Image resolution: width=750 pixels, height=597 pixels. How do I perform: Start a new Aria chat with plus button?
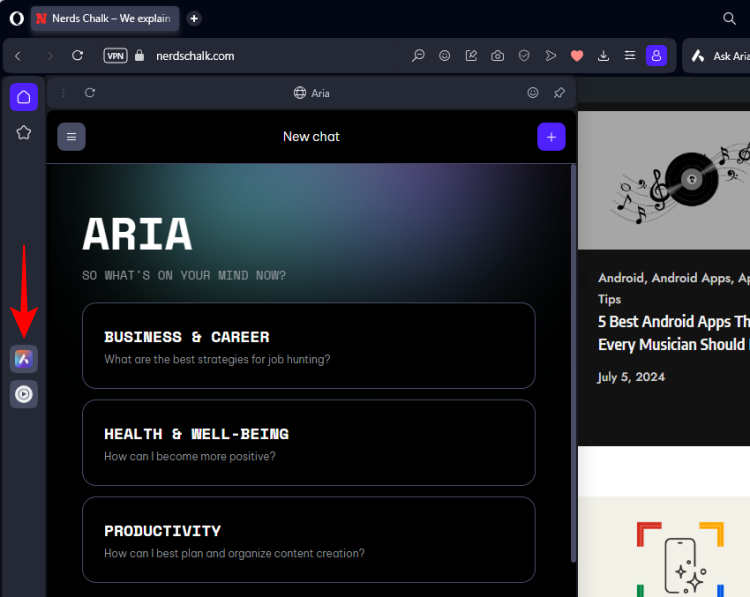pos(551,137)
